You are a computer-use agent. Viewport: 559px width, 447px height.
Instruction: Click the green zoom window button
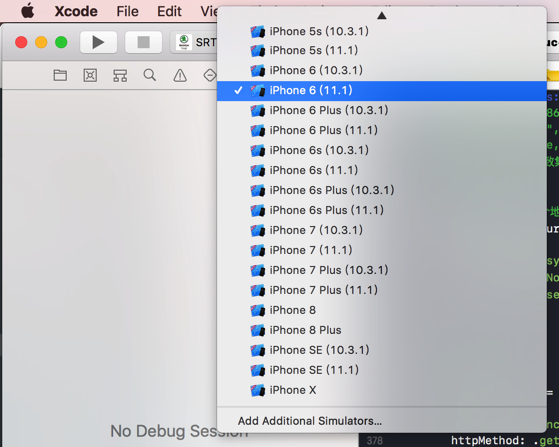click(61, 42)
